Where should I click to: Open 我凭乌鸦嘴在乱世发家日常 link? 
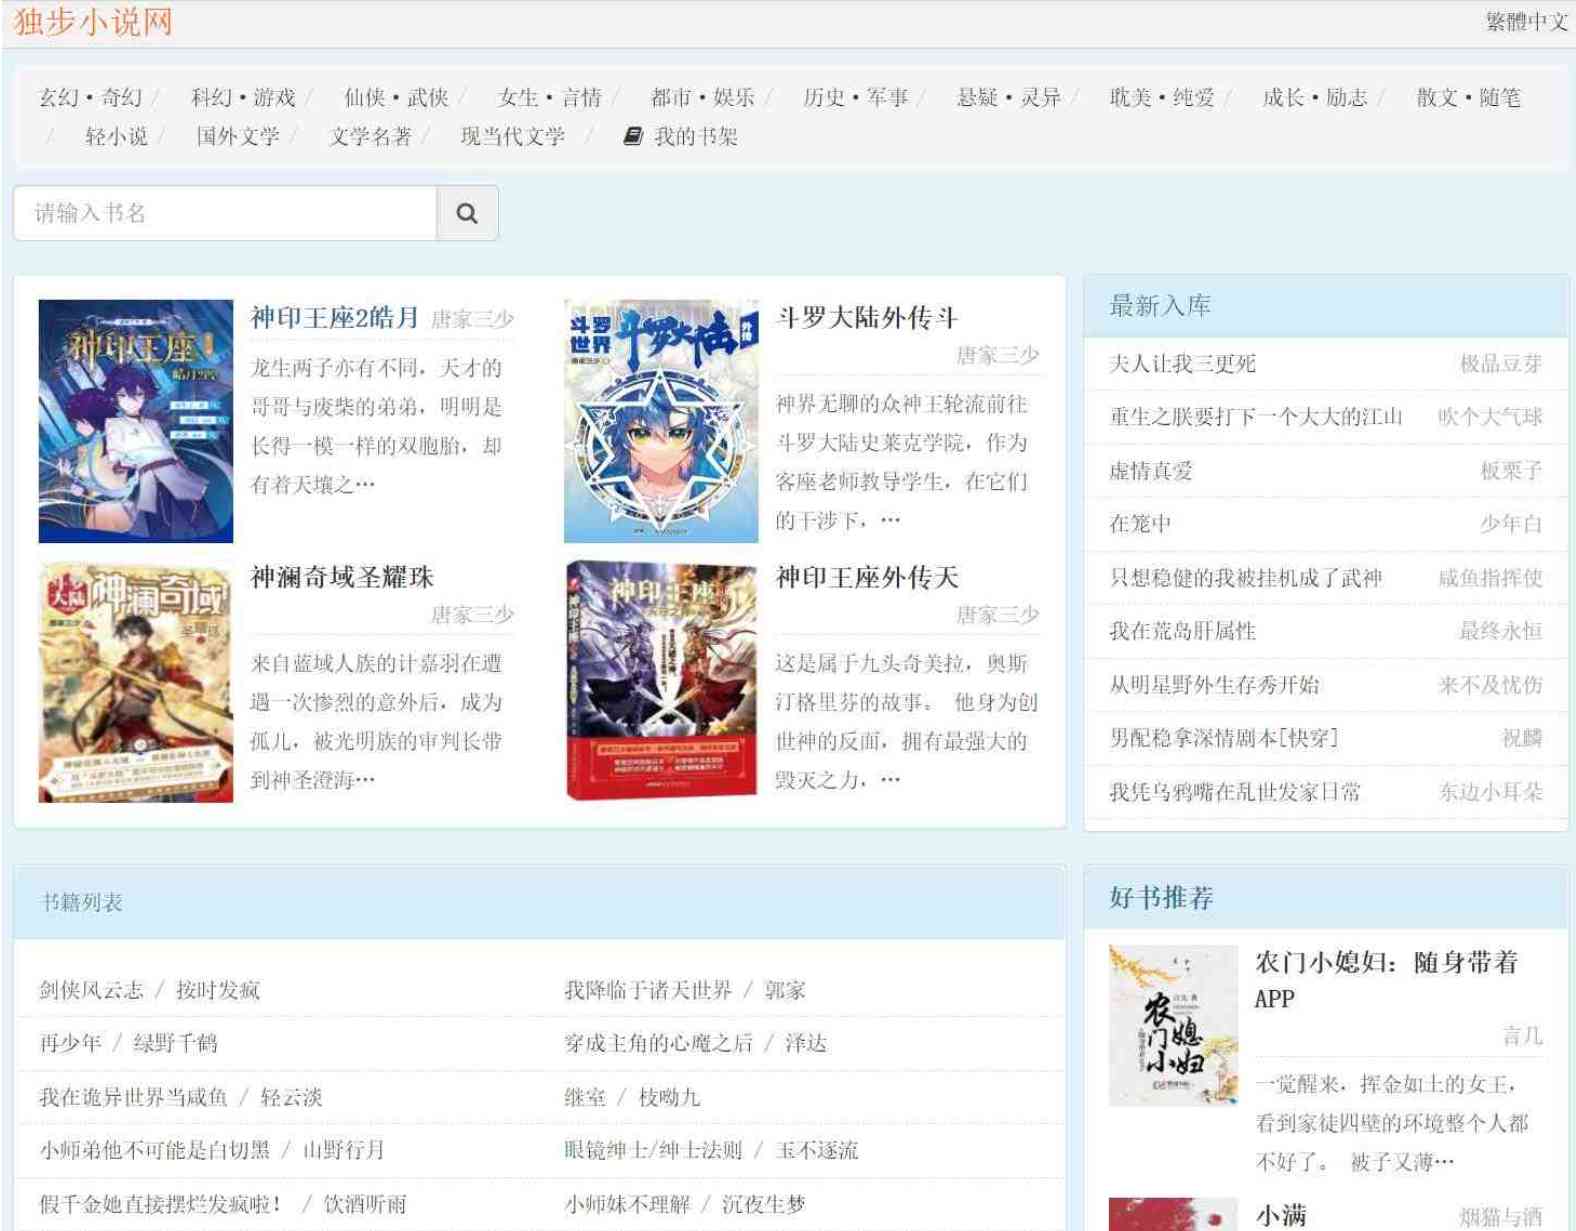[1235, 792]
